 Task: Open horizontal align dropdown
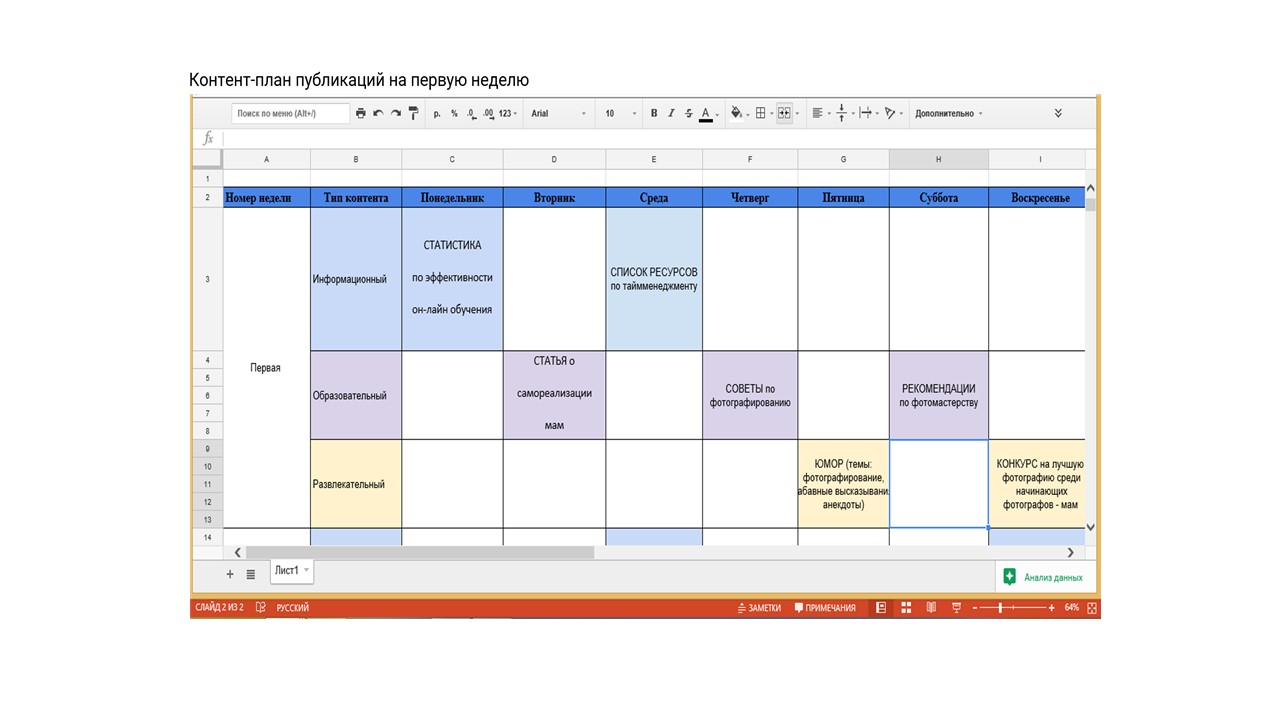(820, 114)
